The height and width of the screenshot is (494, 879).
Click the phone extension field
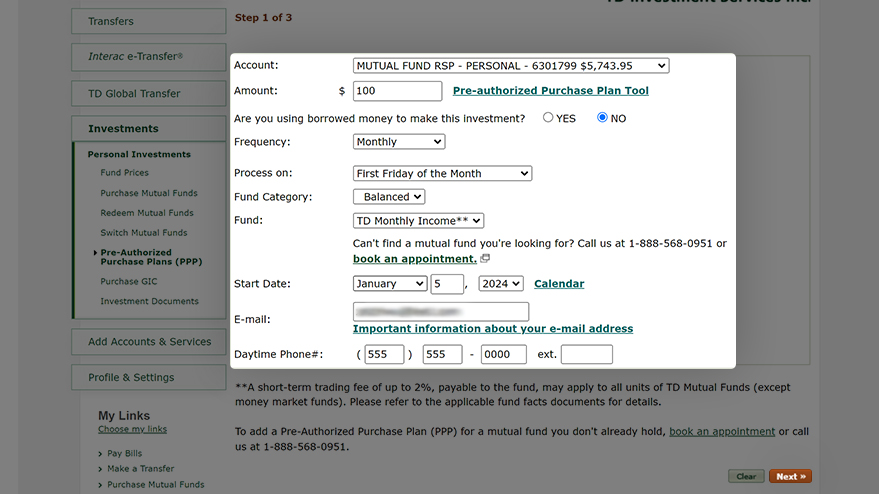click(586, 354)
